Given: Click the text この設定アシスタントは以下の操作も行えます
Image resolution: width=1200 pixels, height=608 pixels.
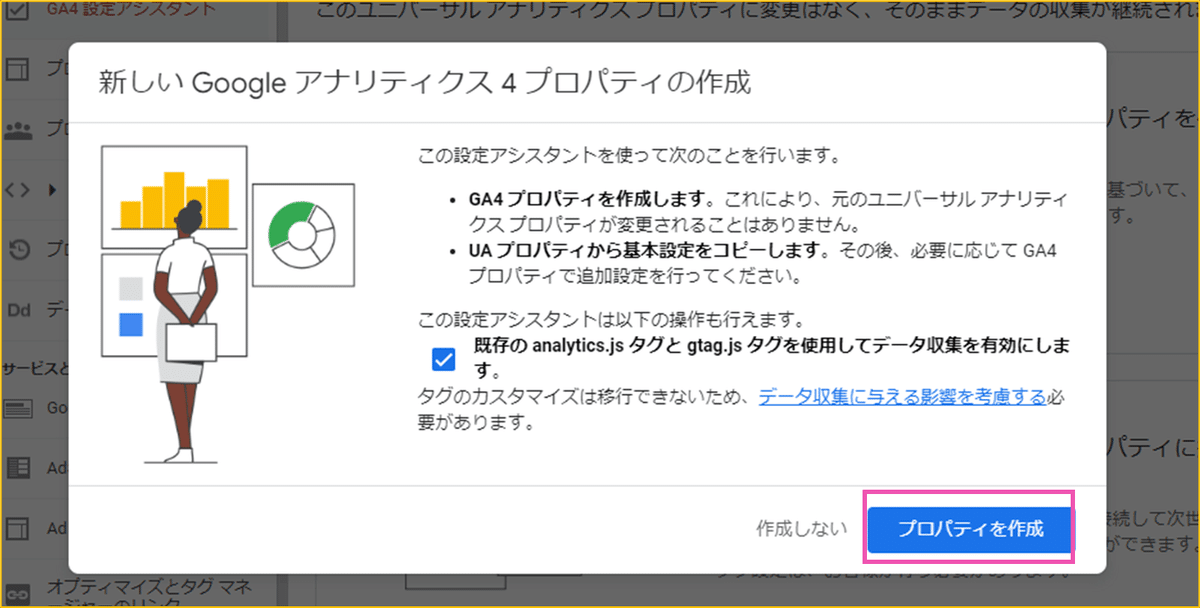Looking at the screenshot, I should click(610, 321).
